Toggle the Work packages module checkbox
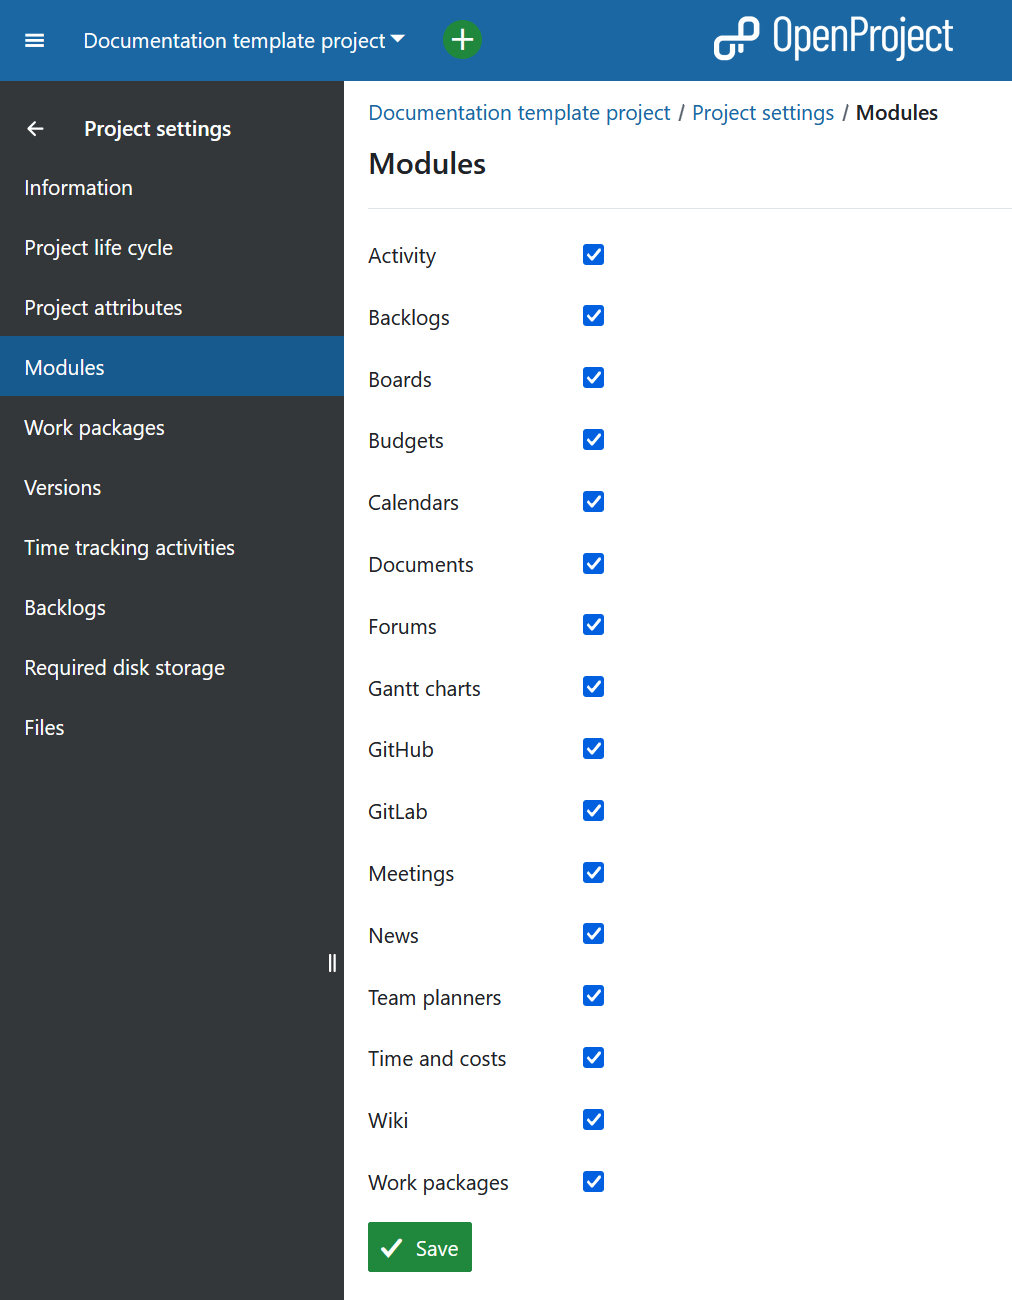Screen dimensions: 1012x1300 594,1182
